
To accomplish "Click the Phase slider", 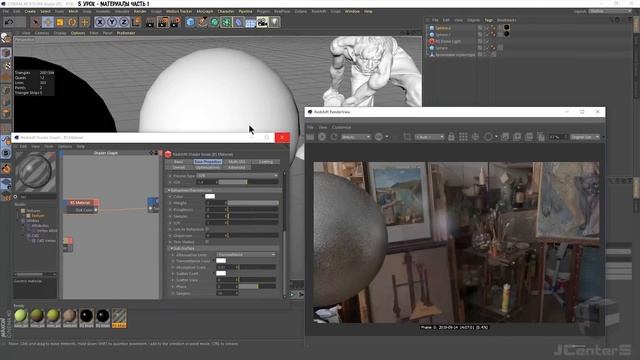I will (258, 287).
